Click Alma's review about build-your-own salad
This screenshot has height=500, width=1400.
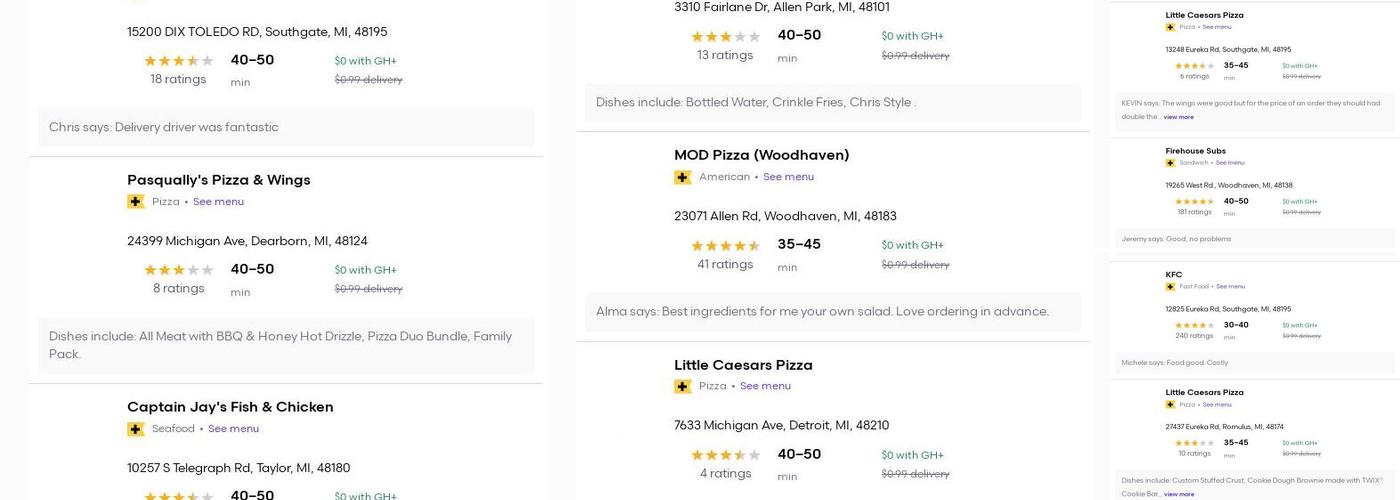point(822,312)
